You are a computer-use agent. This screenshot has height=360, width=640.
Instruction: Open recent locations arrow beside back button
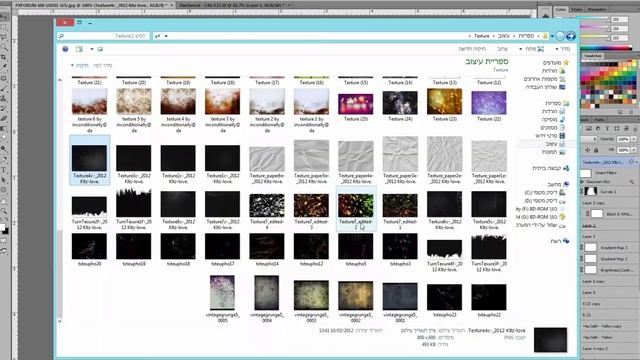pyautogui.click(x=552, y=36)
